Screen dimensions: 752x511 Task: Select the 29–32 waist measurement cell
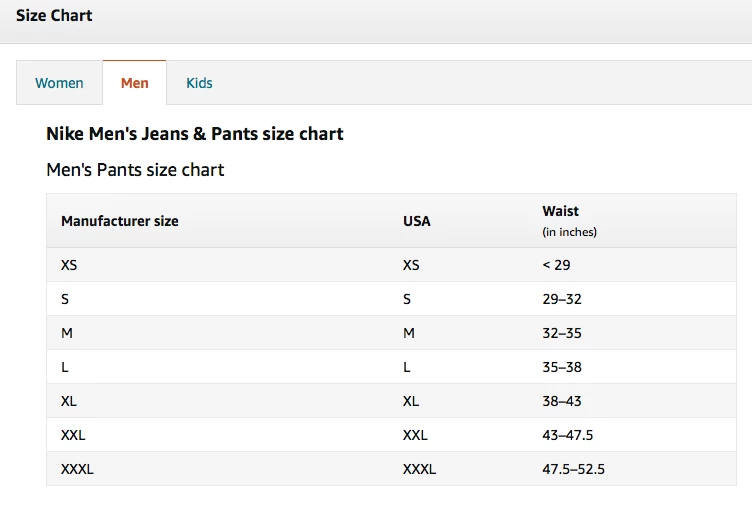[562, 299]
